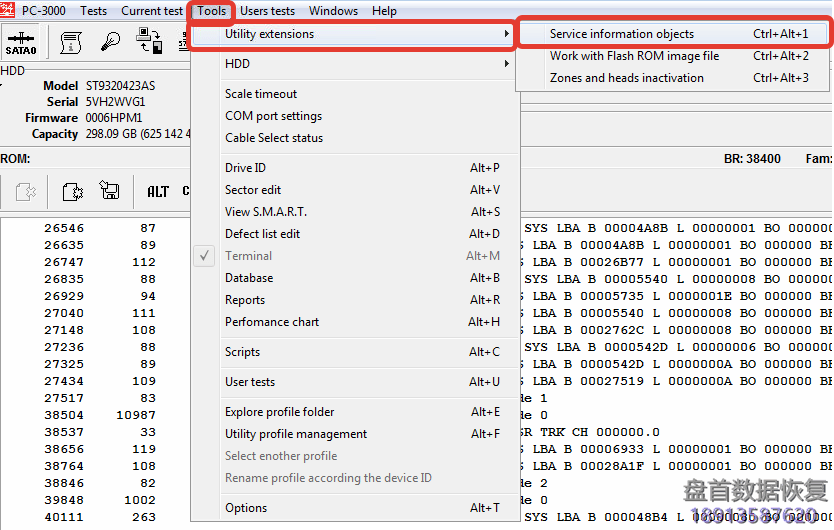Choose Work with Flash ROM image file
Image resolution: width=834 pixels, height=530 pixels.
tap(634, 56)
